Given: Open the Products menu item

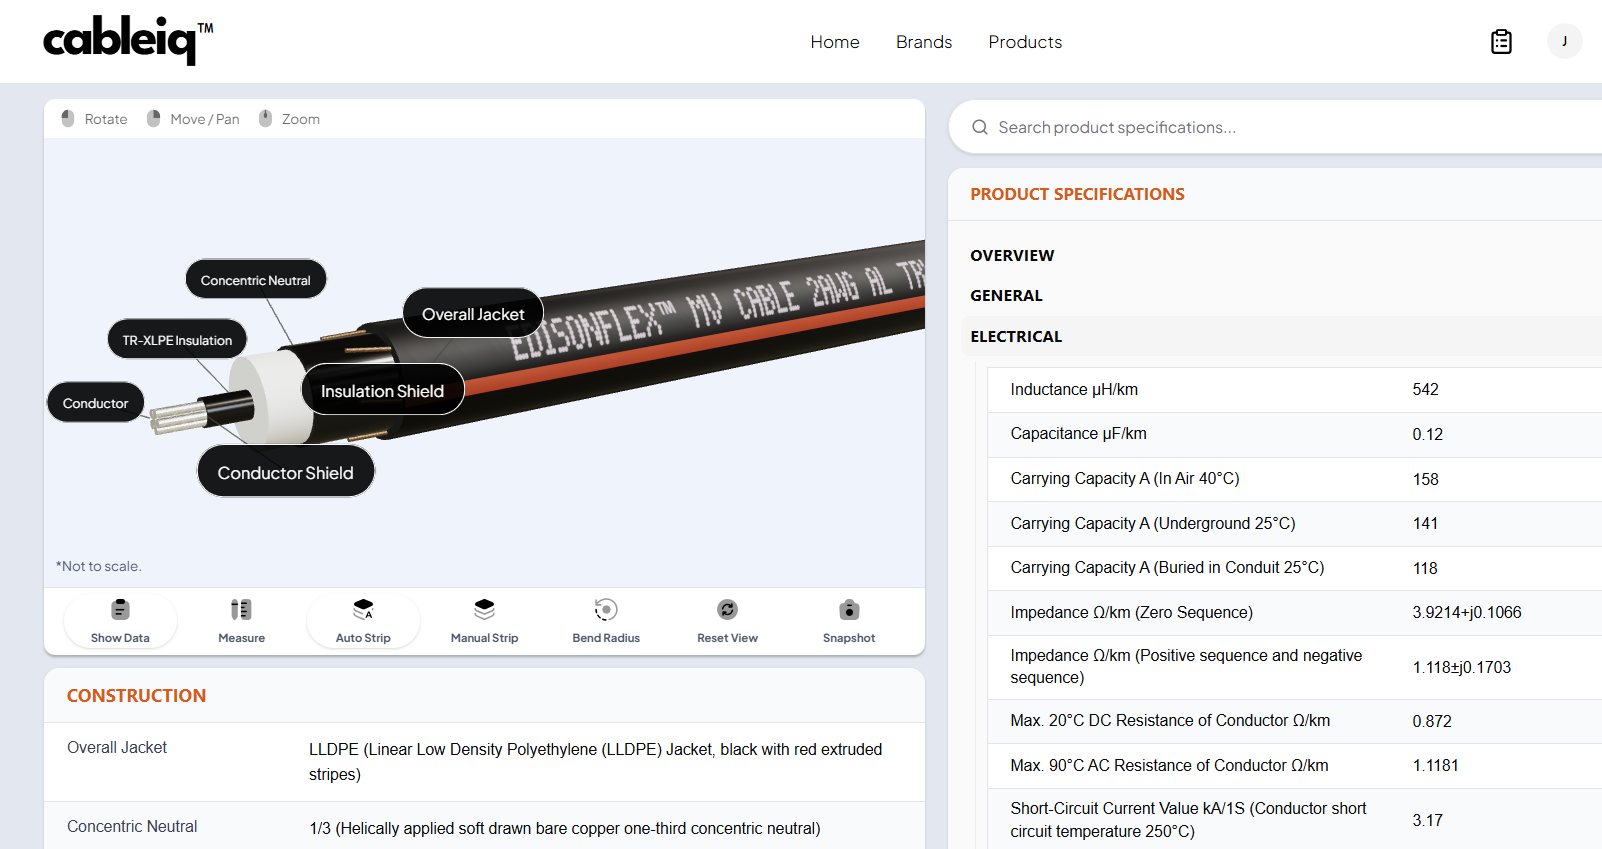Looking at the screenshot, I should (1025, 42).
